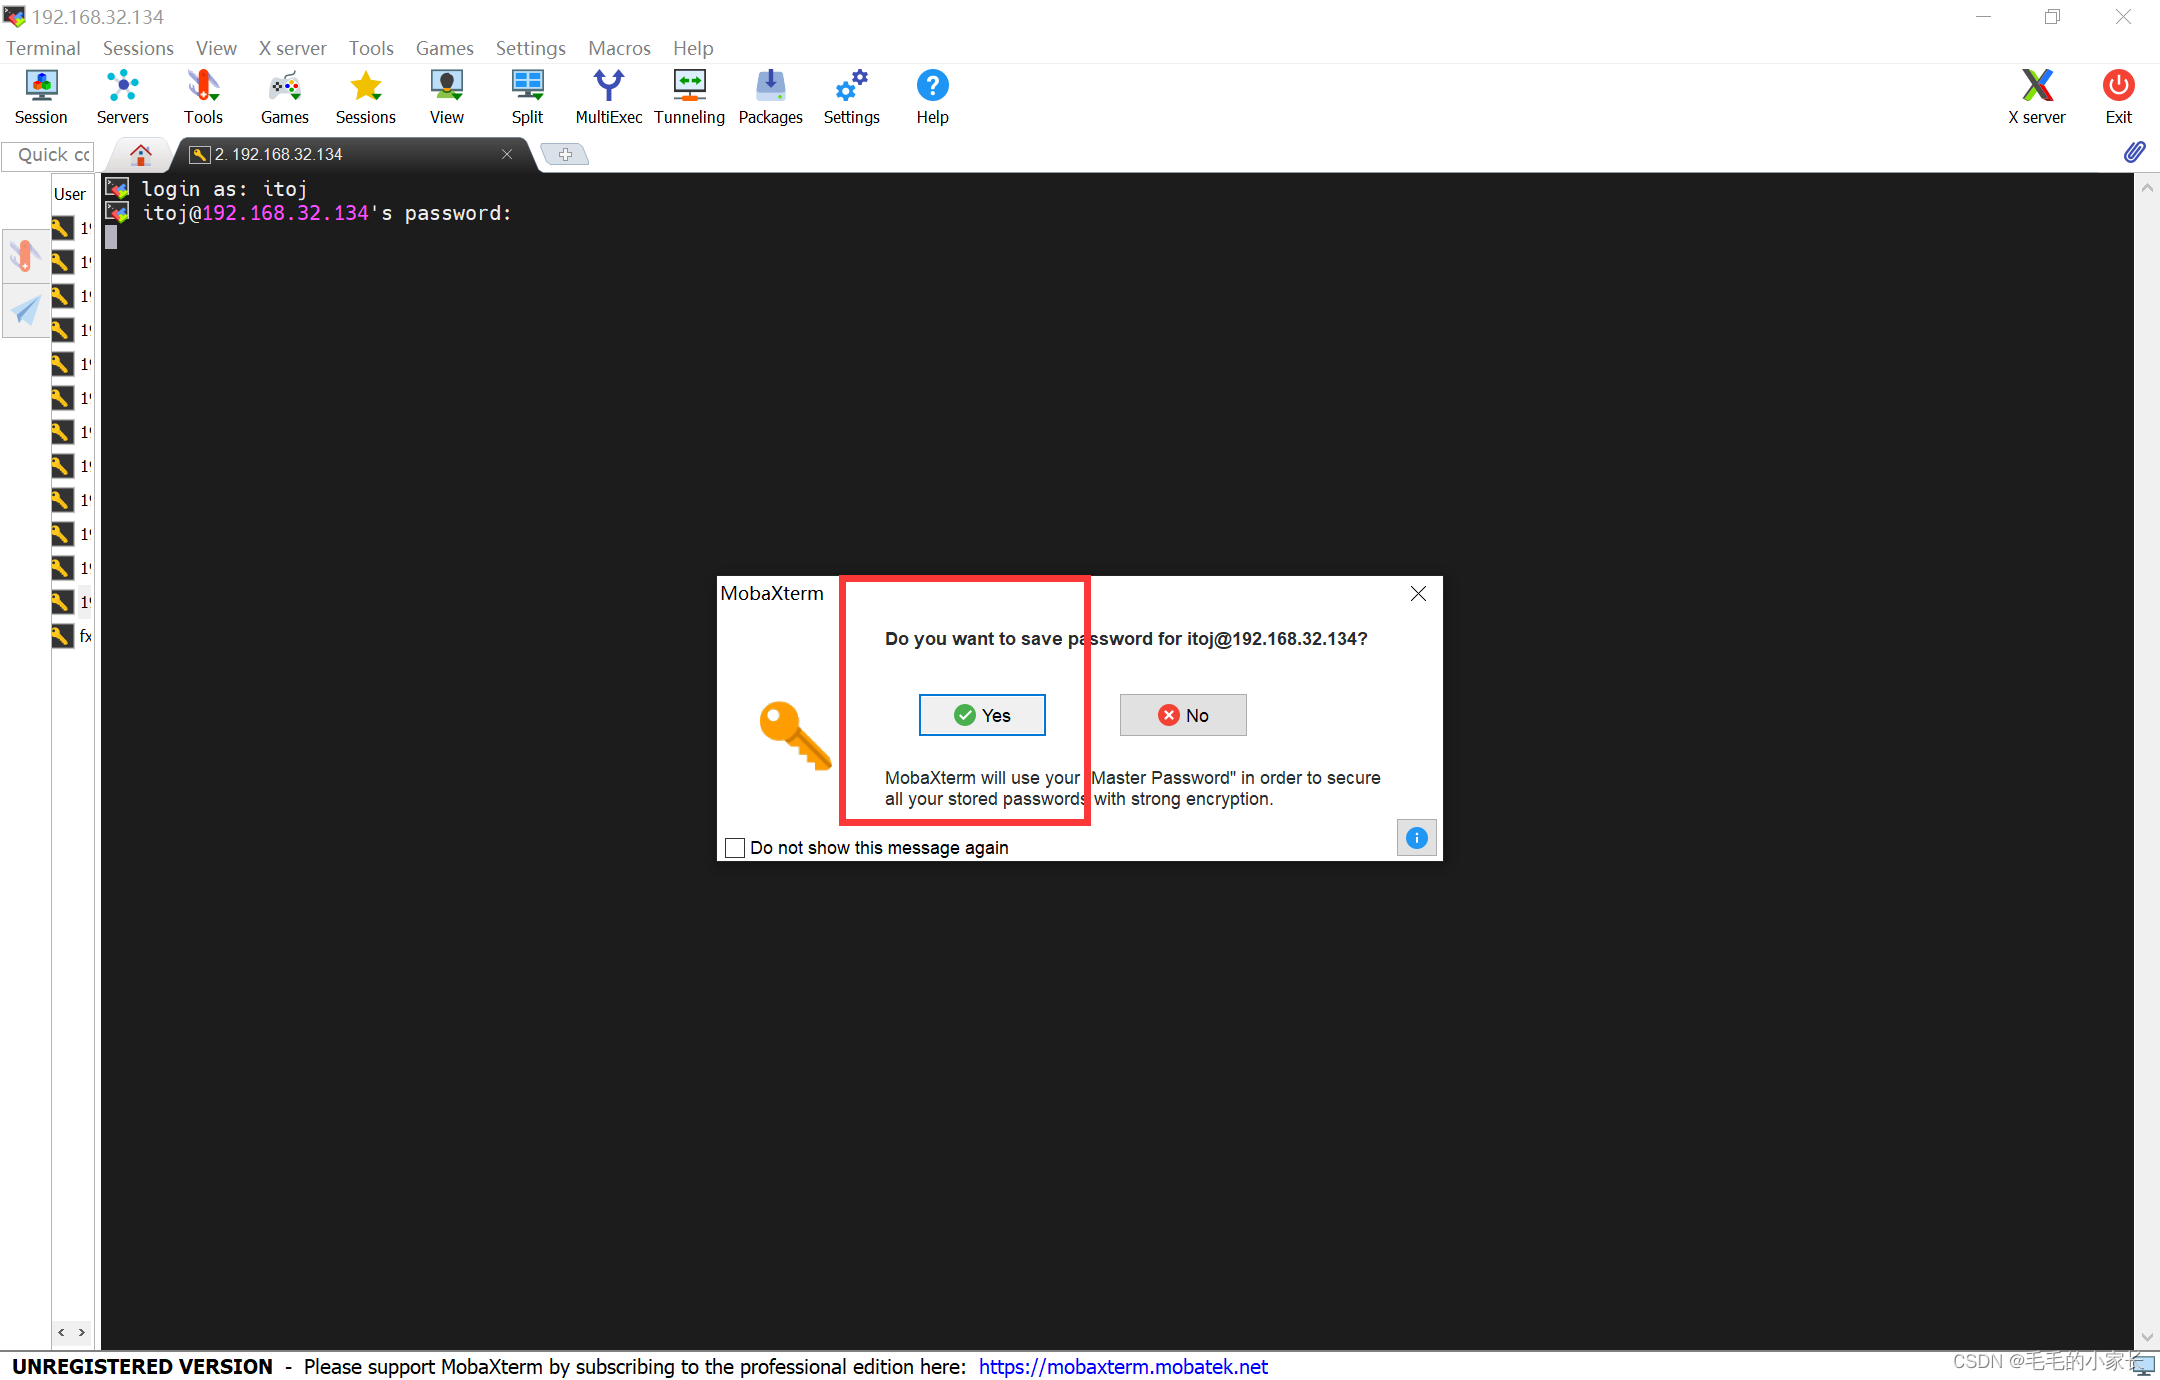Open the Servers toolbar icon
This screenshot has height=1380, width=2160.
click(122, 97)
